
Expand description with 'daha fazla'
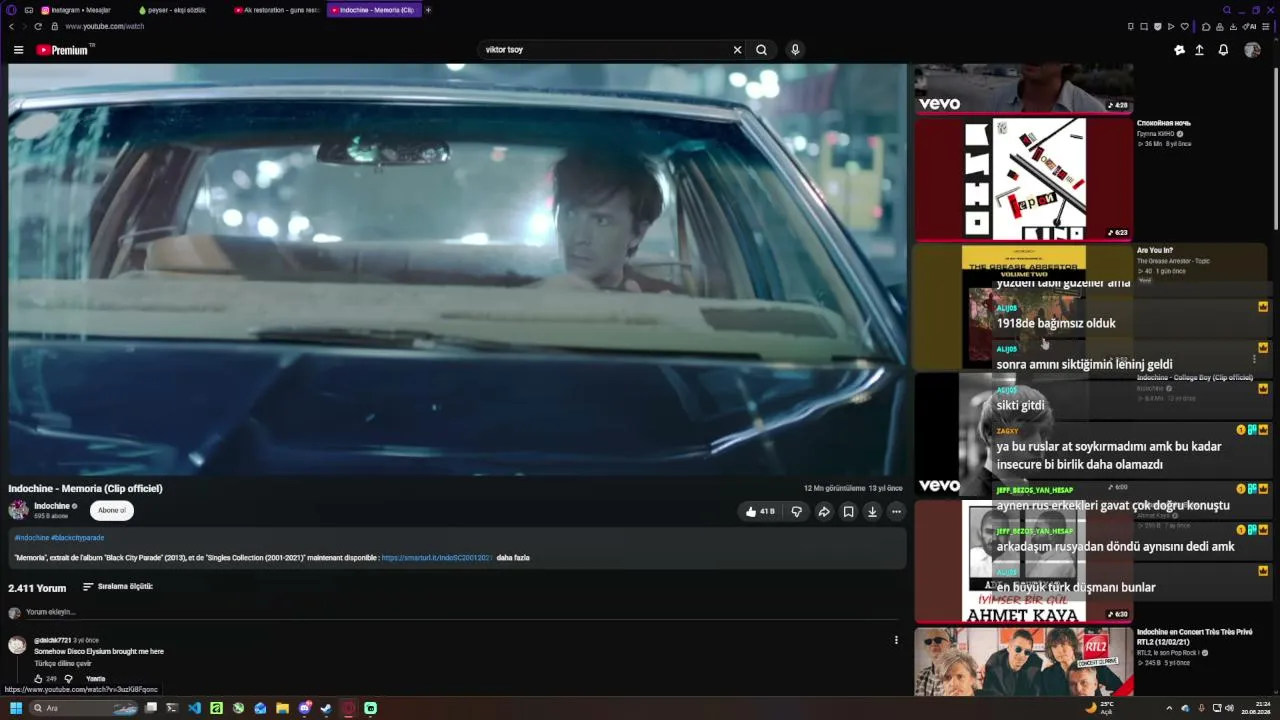(513, 558)
